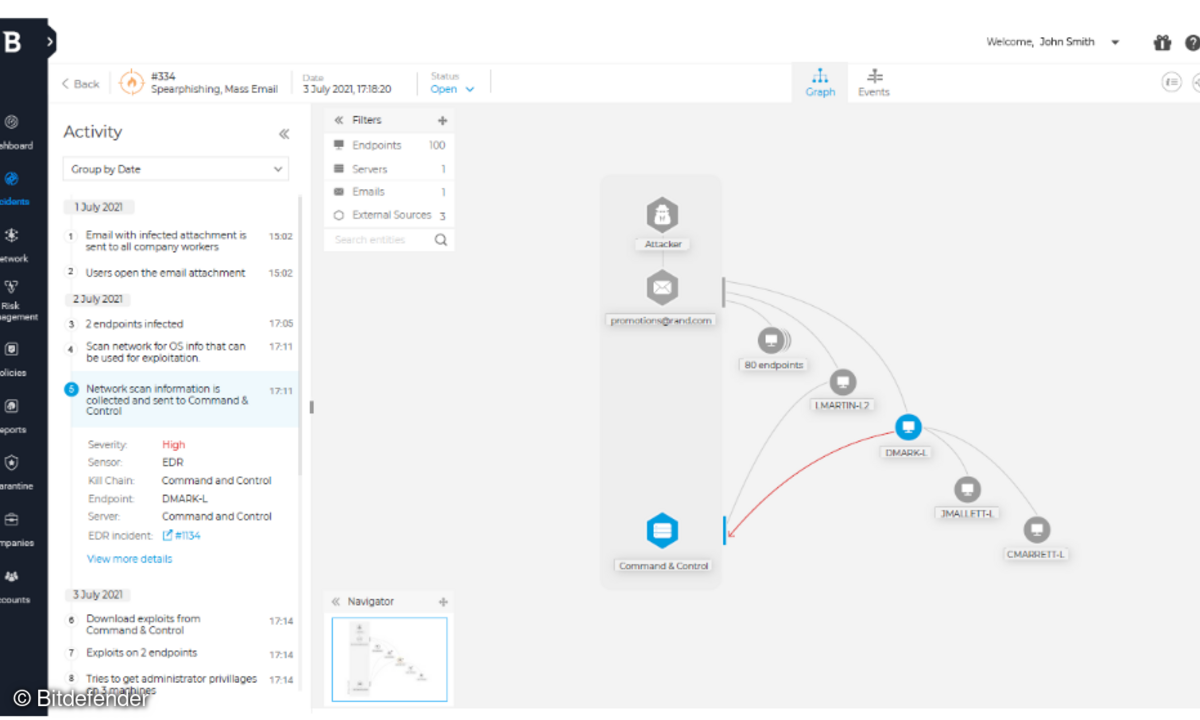This screenshot has height=720, width=1200.
Task: Click the 2 July 2021 date group
Action: click(99, 299)
